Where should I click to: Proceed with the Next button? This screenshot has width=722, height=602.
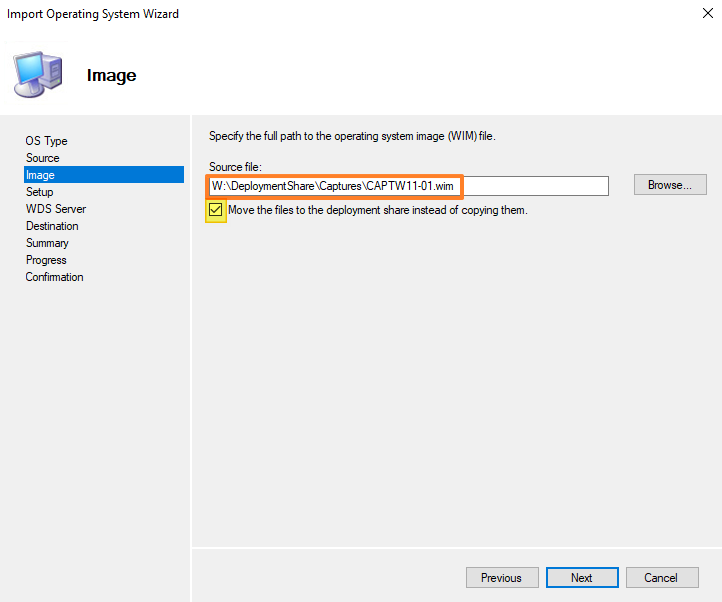581,578
